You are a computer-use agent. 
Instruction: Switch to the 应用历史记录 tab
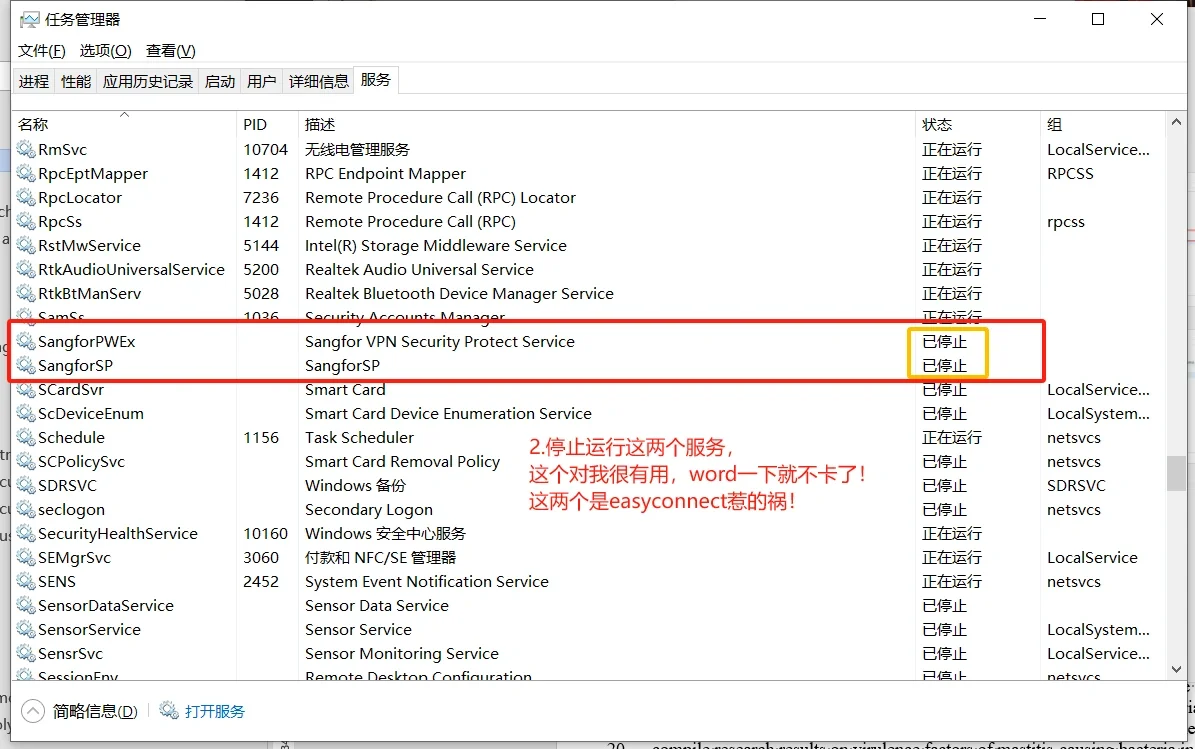click(x=148, y=82)
